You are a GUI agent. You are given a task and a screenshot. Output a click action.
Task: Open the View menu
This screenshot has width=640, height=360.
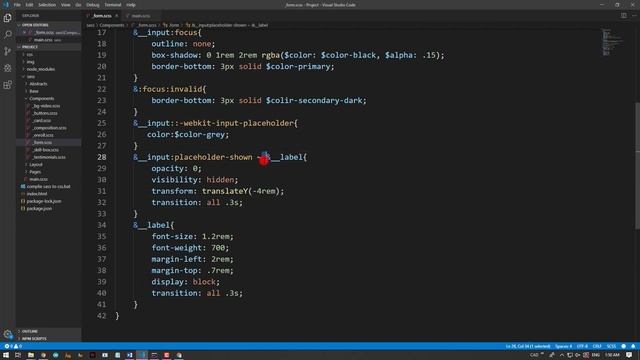[x=66, y=5]
